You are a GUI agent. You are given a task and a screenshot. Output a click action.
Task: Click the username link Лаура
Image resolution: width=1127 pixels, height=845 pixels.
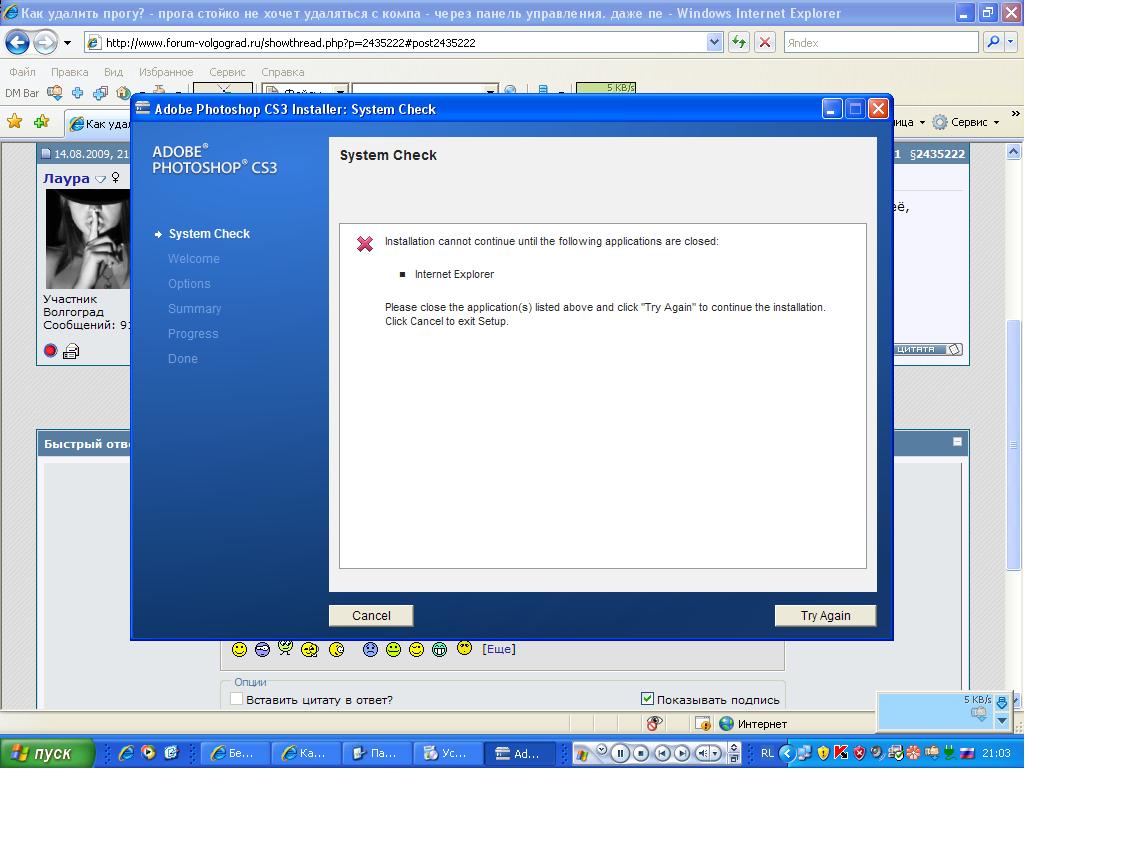click(x=66, y=178)
